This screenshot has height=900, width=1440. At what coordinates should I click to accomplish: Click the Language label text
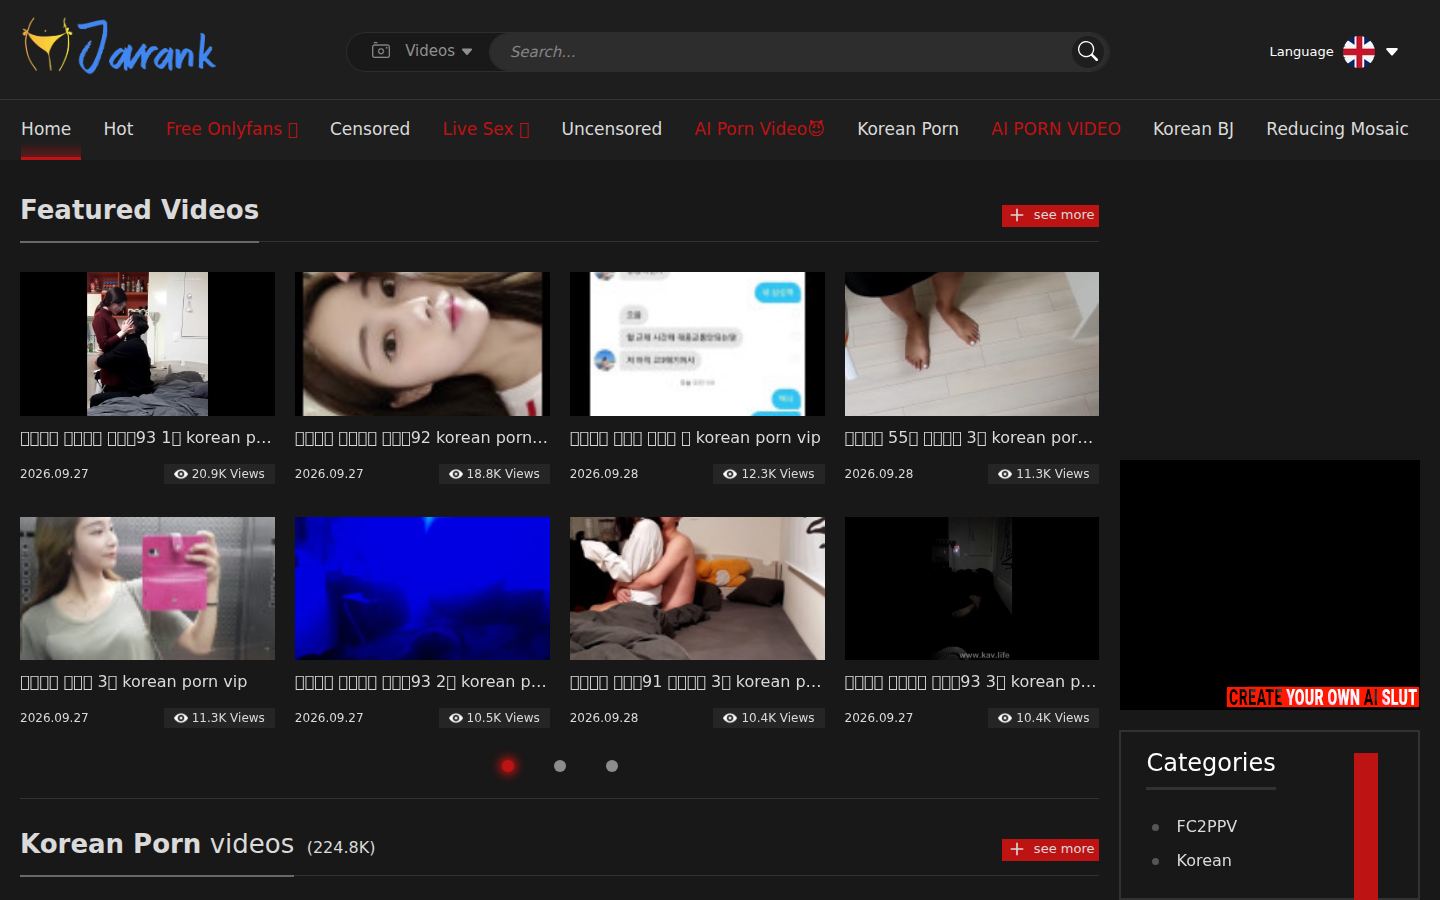[x=1301, y=52]
